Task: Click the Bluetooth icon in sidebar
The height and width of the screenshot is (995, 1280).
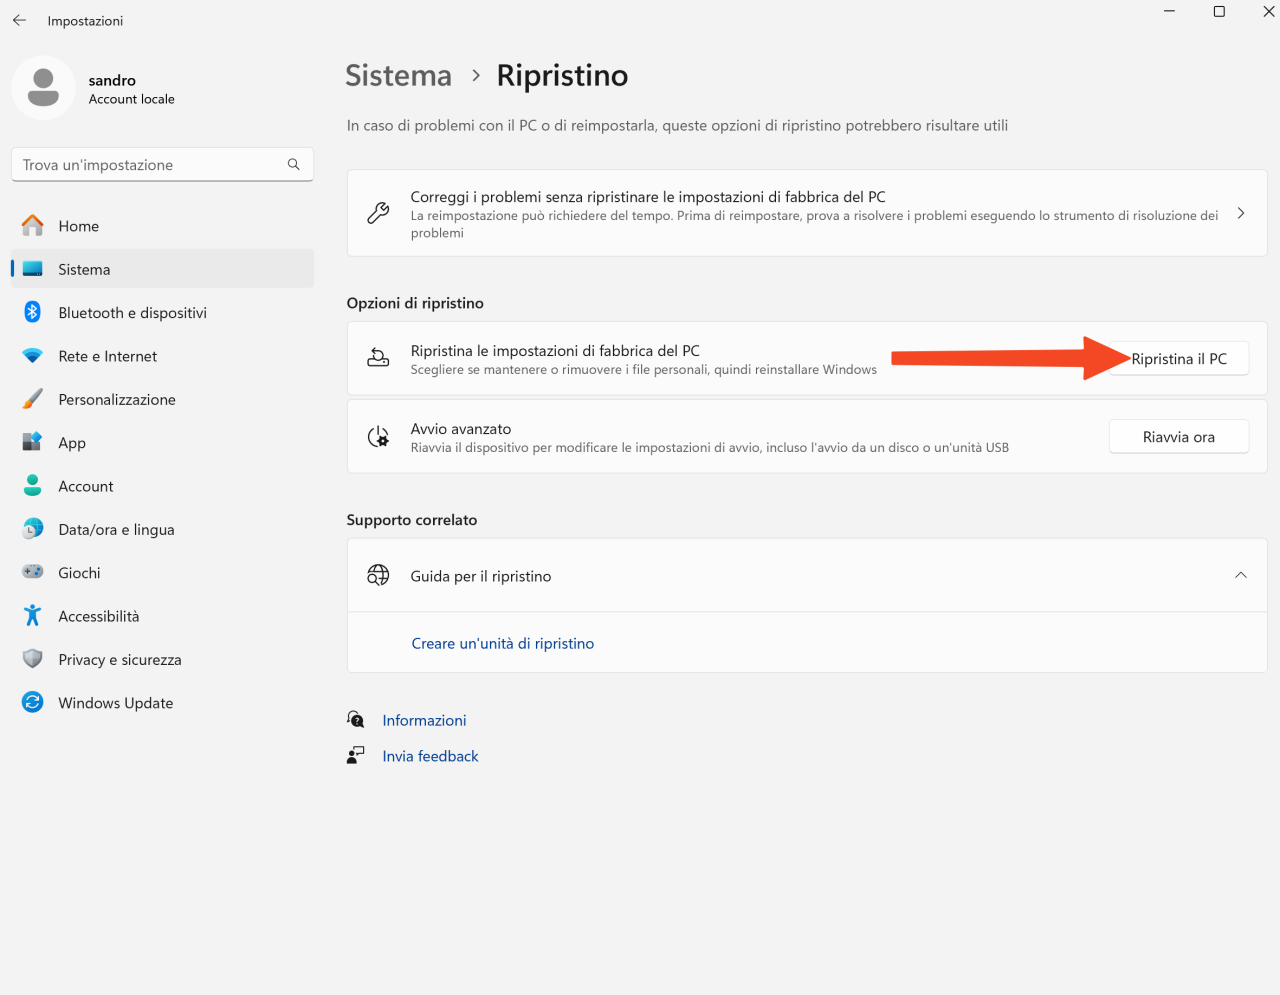Action: click(33, 312)
